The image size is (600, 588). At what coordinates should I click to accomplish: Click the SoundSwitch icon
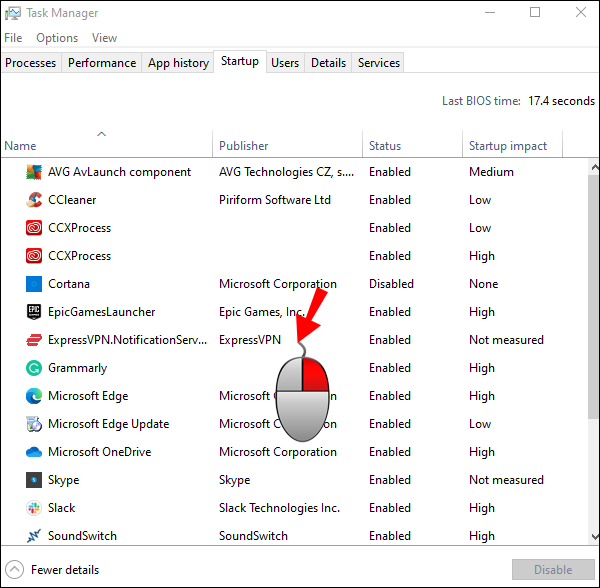pyautogui.click(x=34, y=536)
